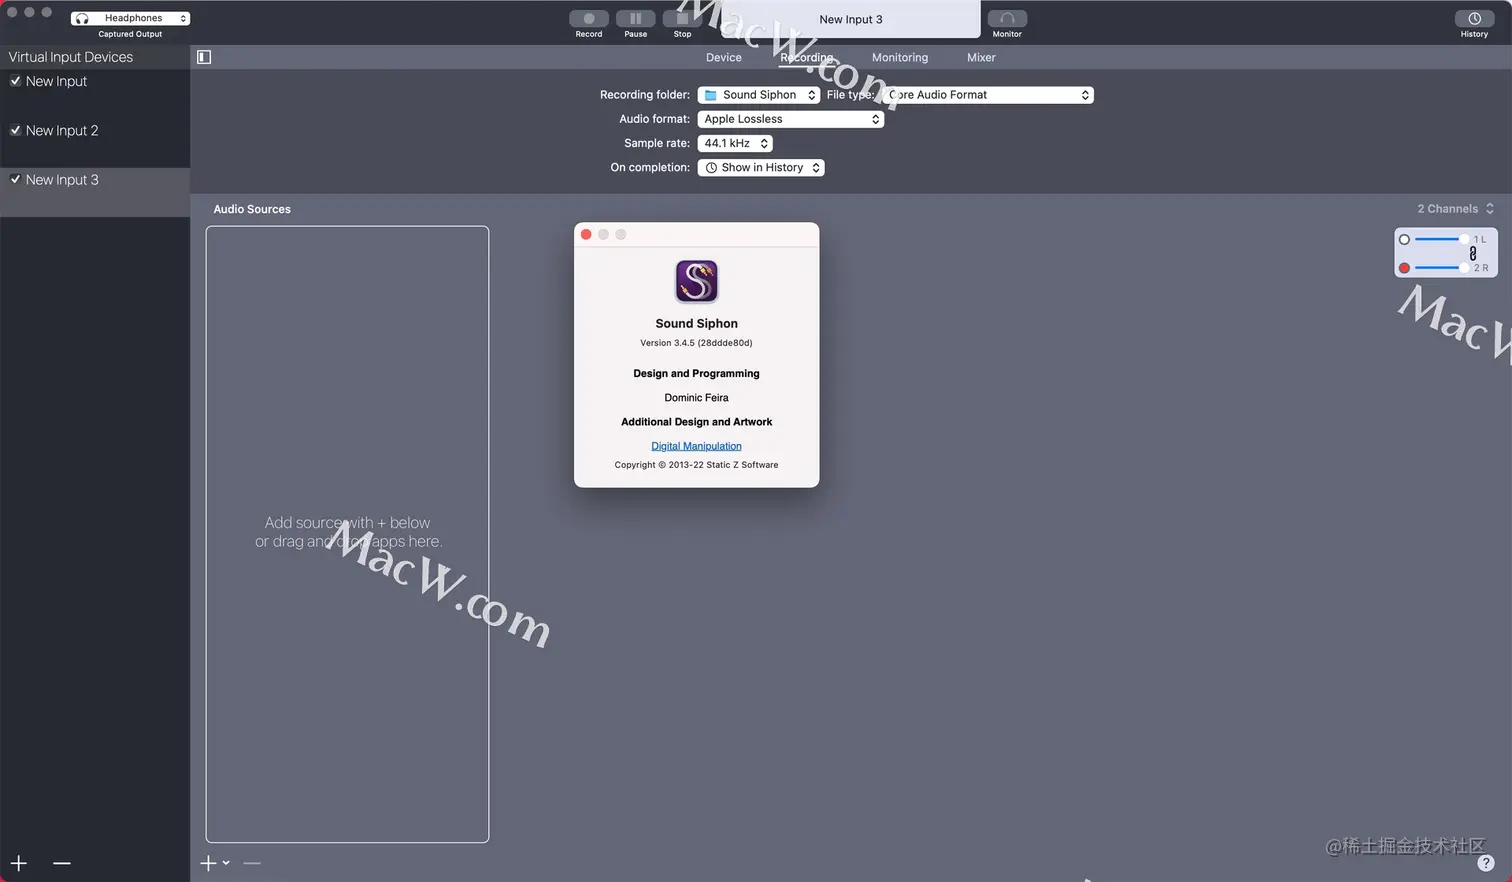Adjust the 2 R channel volume slider

click(1440, 267)
